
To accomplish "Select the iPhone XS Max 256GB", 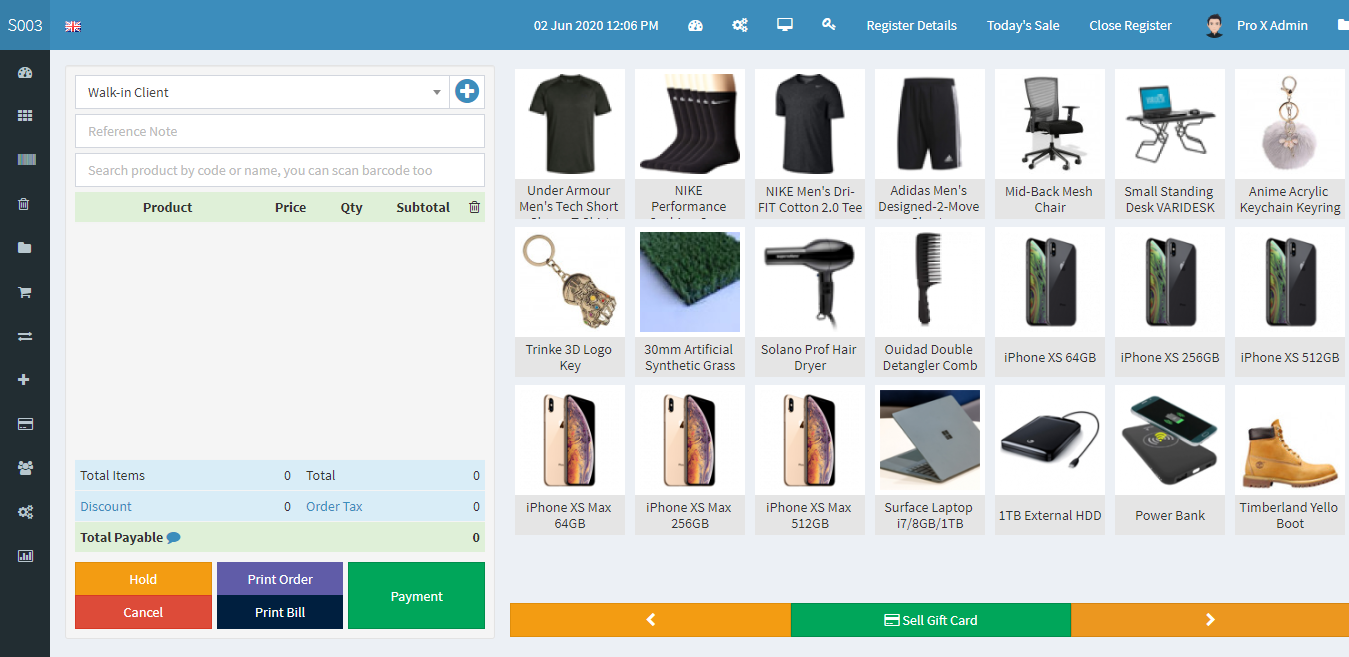I will 690,460.
